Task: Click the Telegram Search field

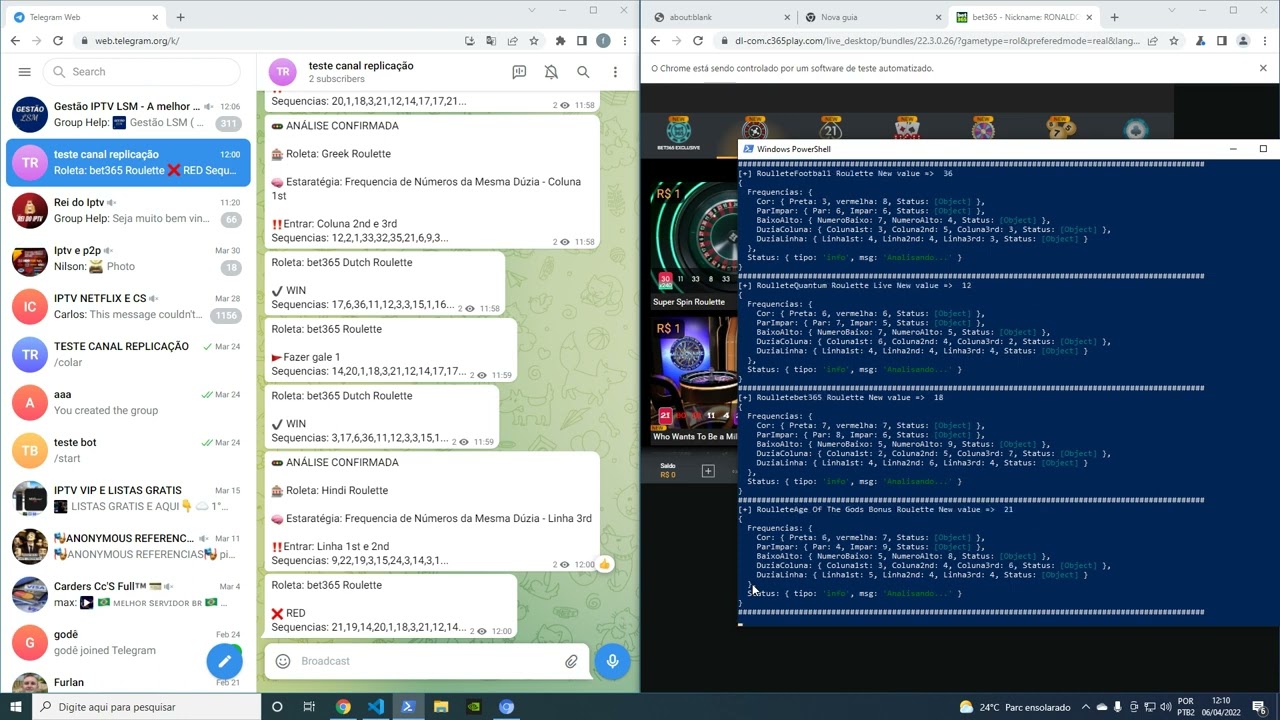Action: (142, 72)
